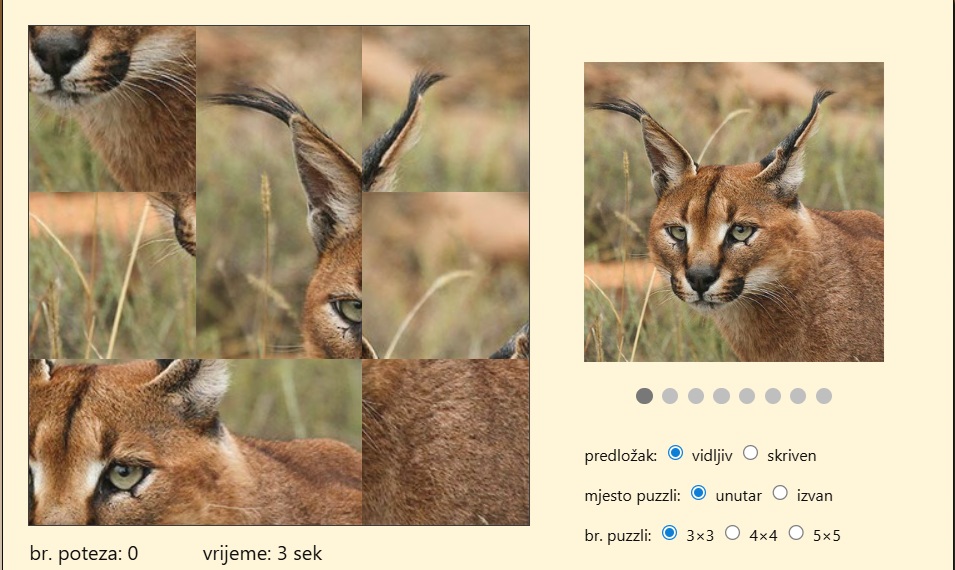Click the bottom-left puzzle piece with cat eye
This screenshot has width=955, height=570.
coord(112,442)
